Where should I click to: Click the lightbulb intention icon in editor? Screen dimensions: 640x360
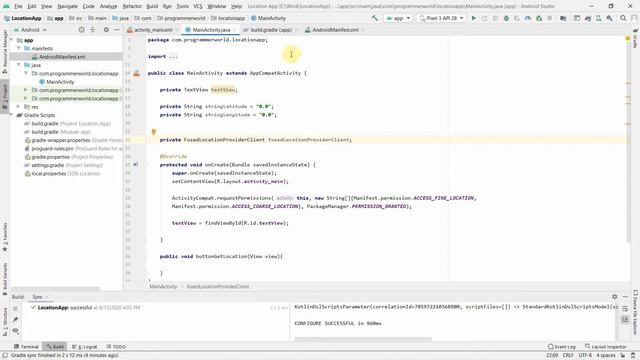(153, 132)
